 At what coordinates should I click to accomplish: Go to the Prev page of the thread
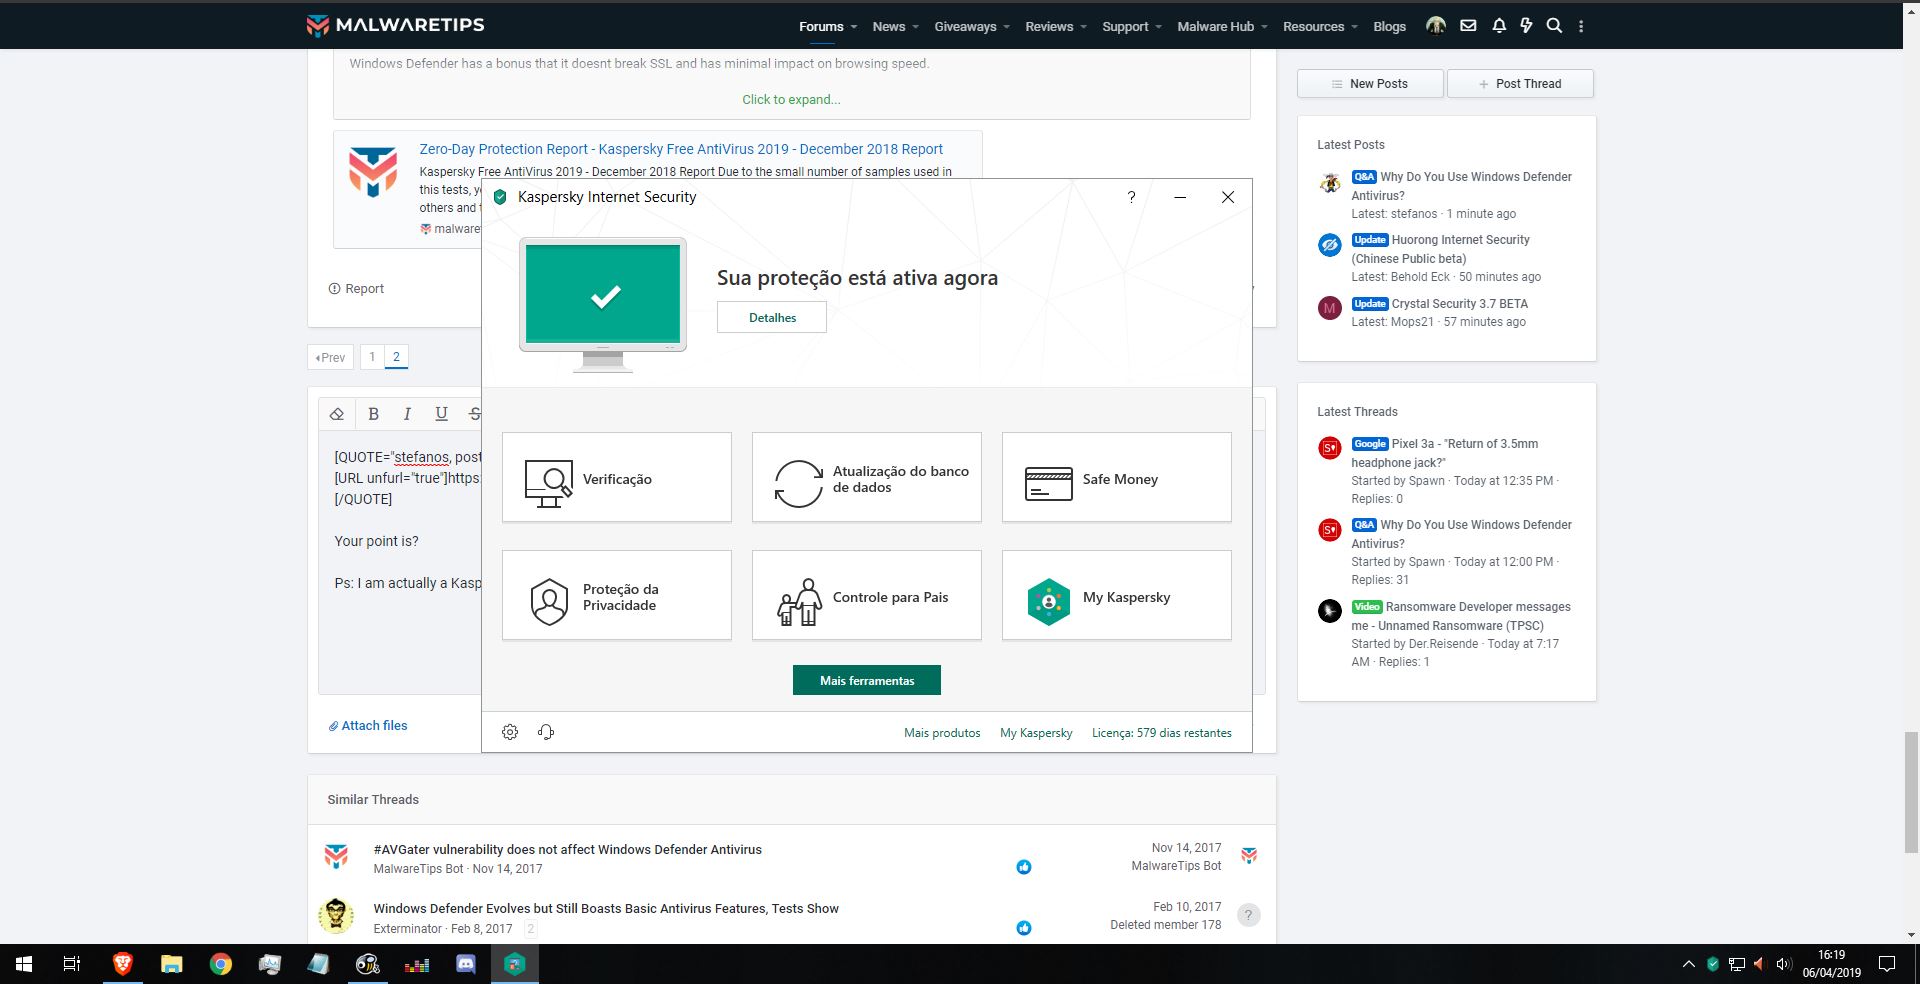point(330,357)
